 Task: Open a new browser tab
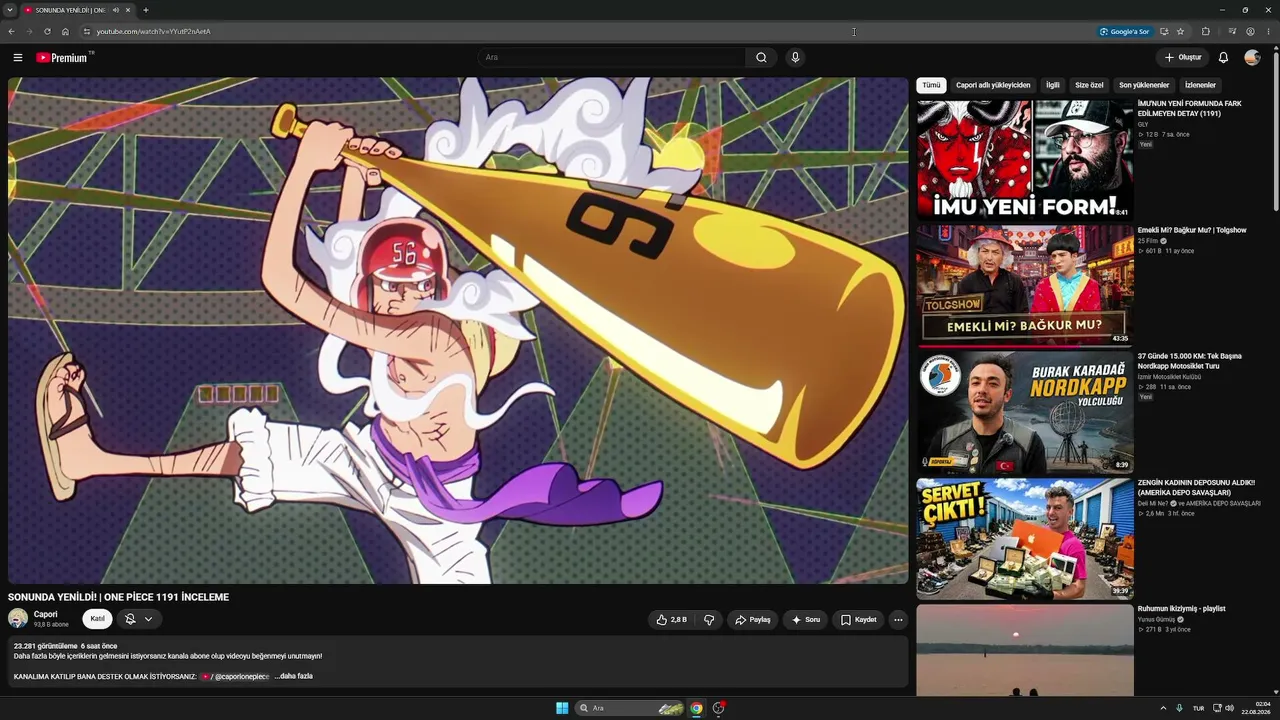[145, 10]
